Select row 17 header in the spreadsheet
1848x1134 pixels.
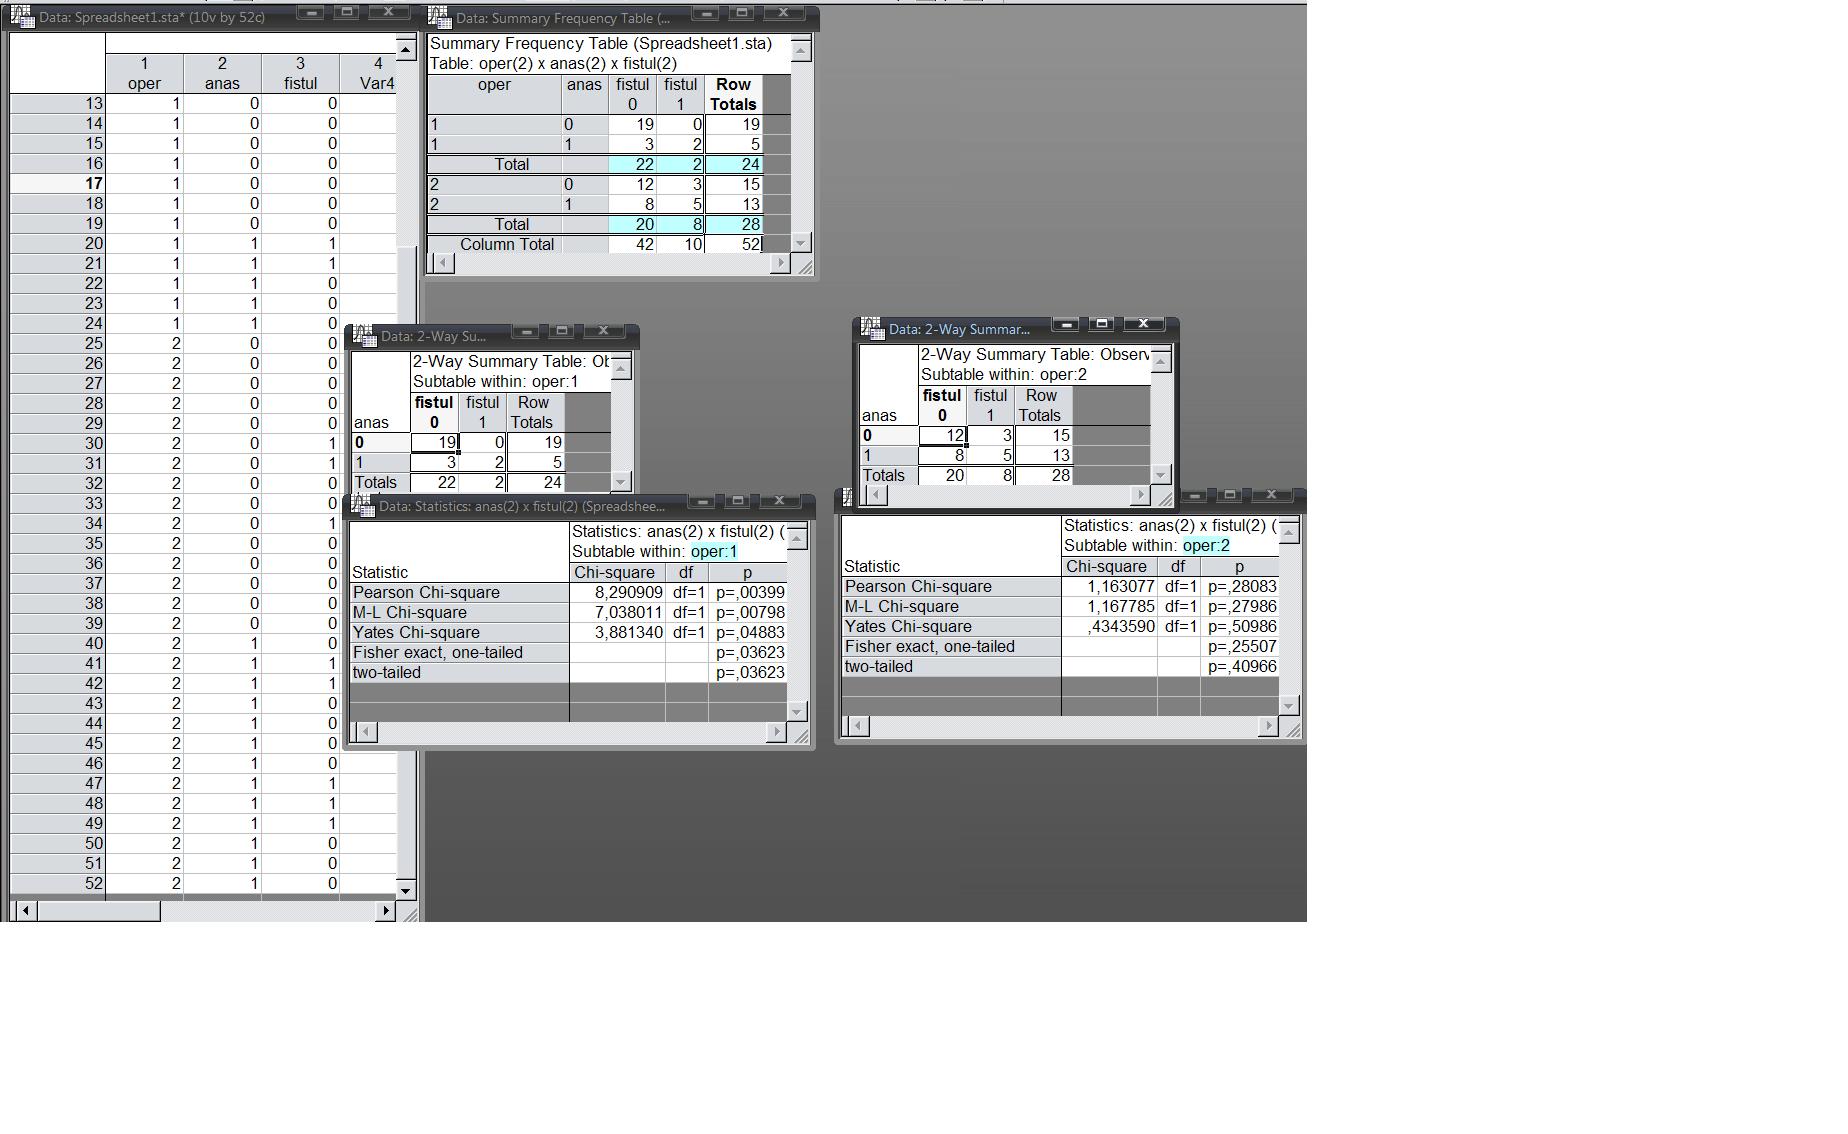coord(57,184)
